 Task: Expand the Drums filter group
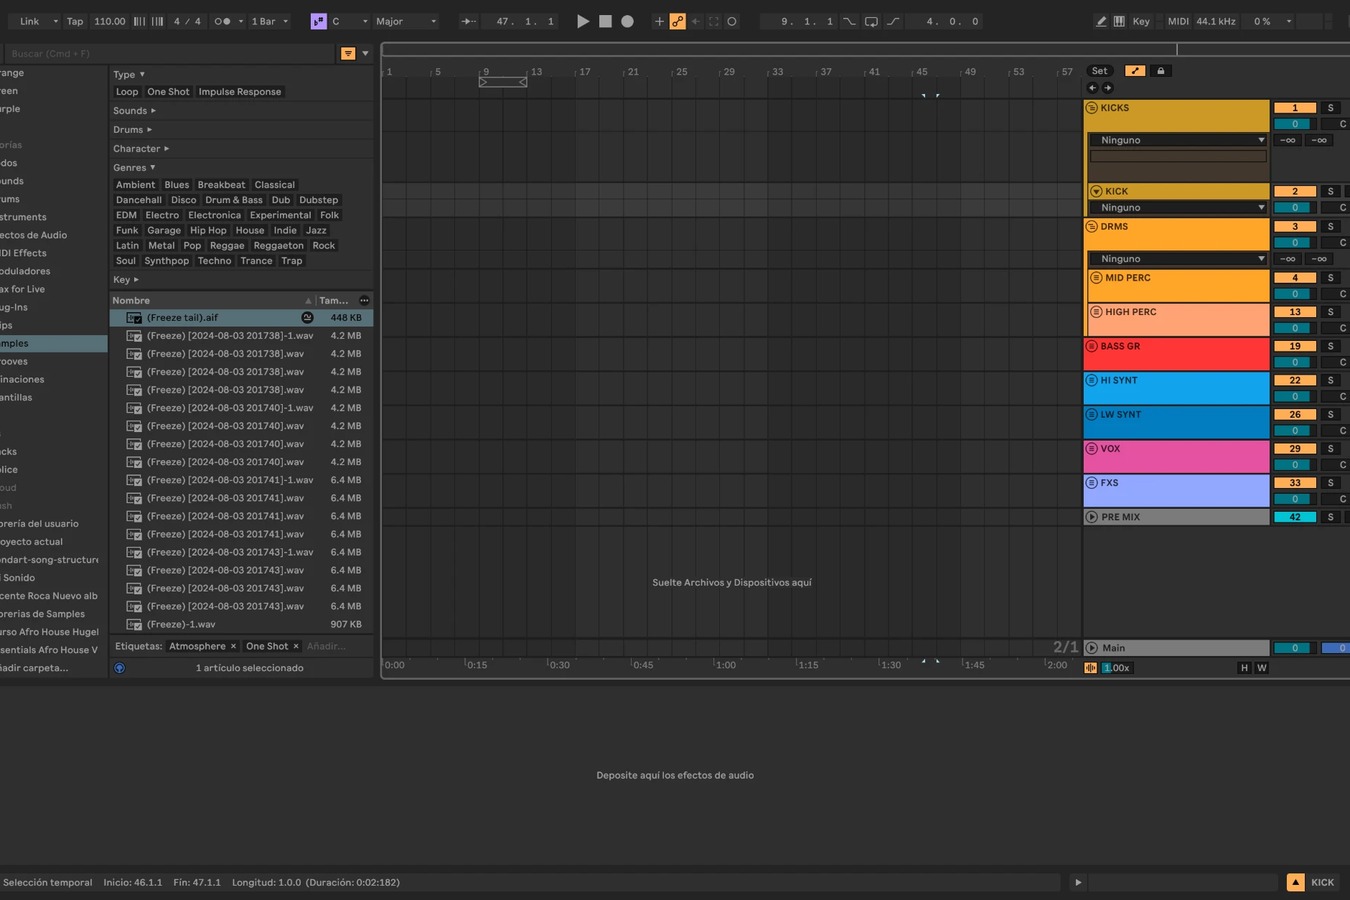point(132,130)
